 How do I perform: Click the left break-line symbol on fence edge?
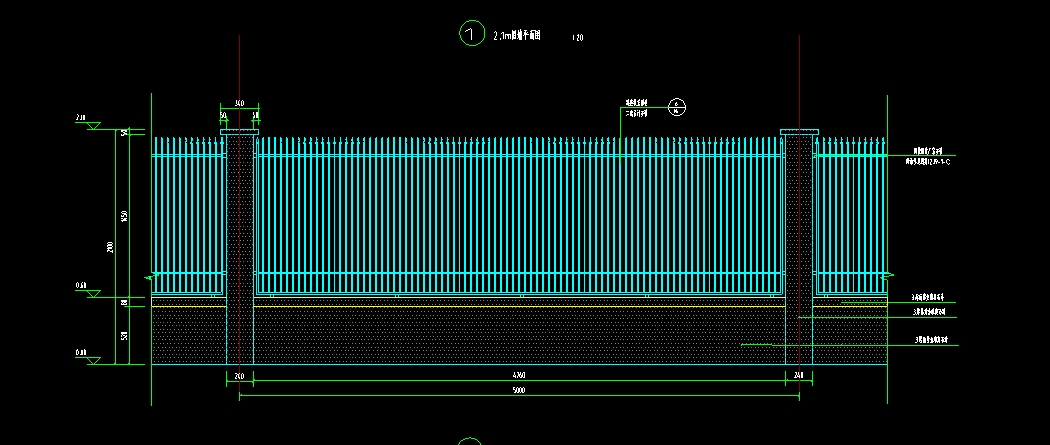tap(149, 277)
